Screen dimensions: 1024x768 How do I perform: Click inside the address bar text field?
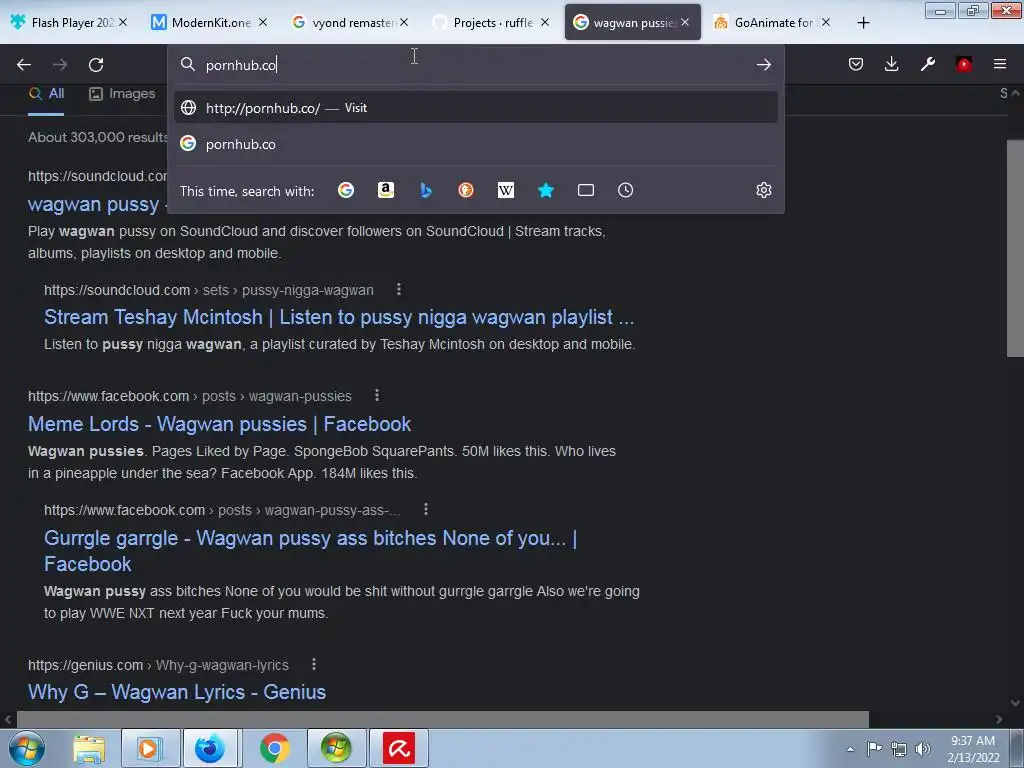(x=477, y=65)
